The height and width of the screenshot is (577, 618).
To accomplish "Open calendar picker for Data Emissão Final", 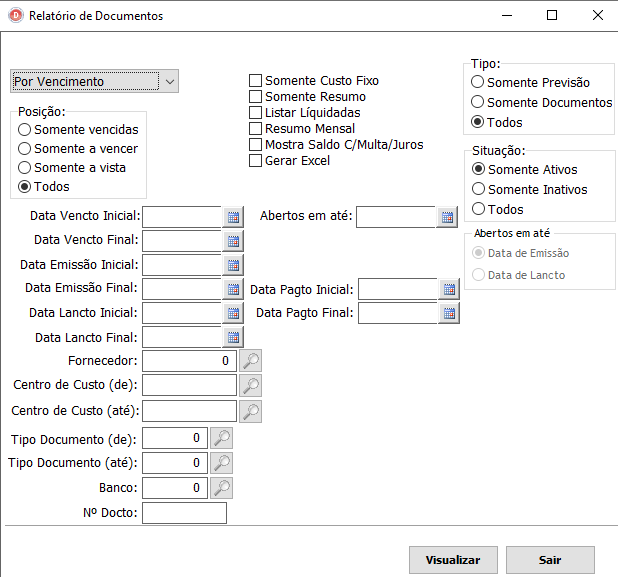I will [x=233, y=289].
